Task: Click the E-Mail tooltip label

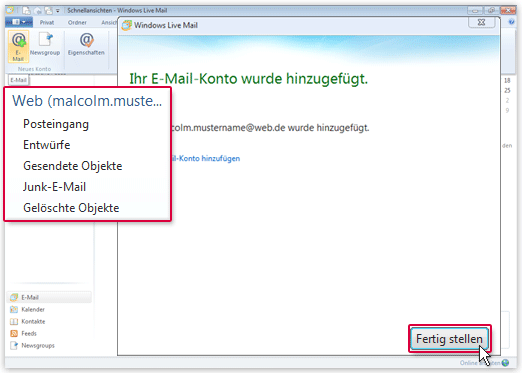Action: click(18, 80)
